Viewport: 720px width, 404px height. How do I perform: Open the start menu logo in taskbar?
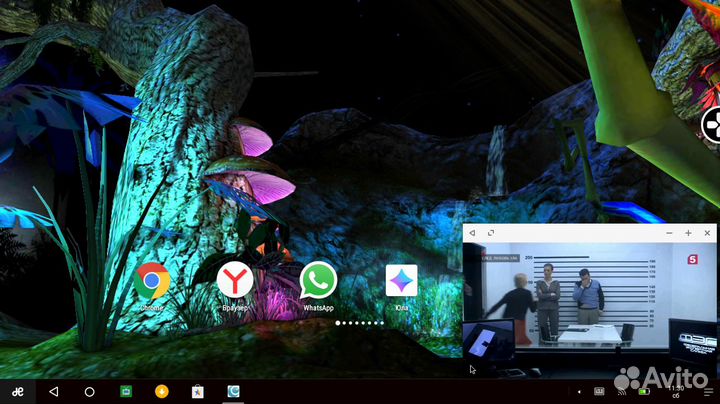coord(17,392)
